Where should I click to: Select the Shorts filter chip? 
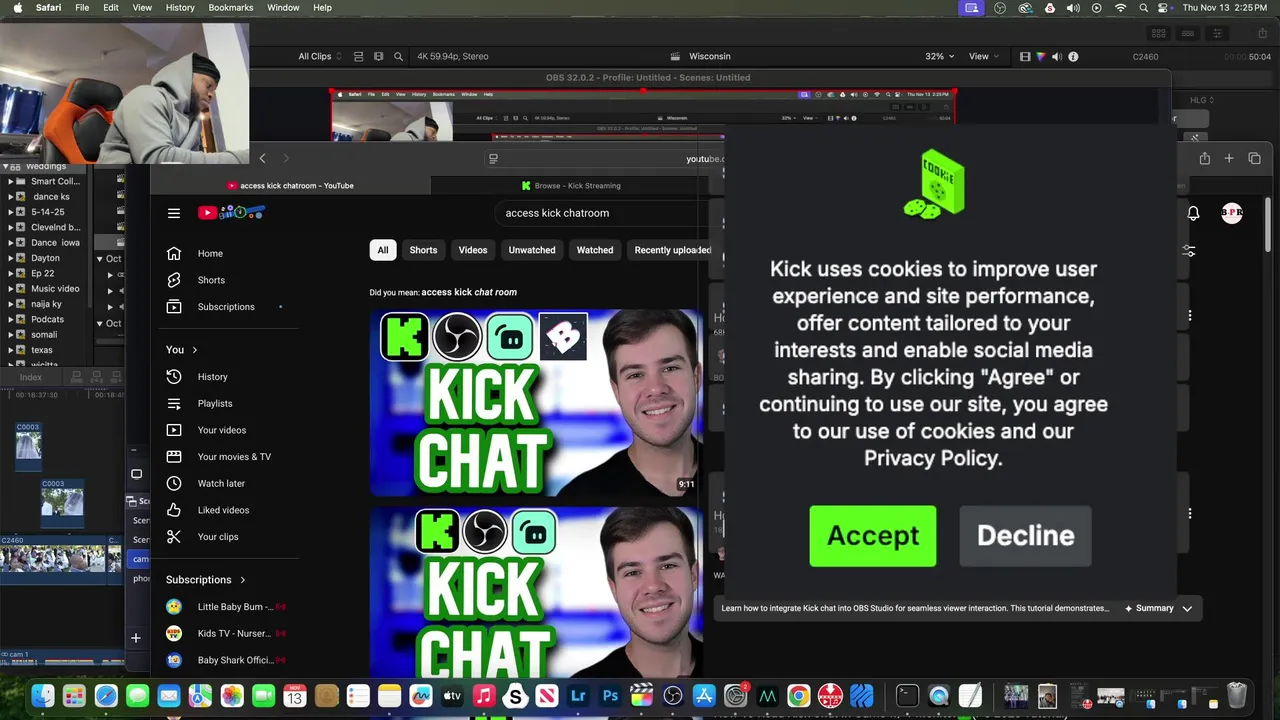click(x=423, y=250)
